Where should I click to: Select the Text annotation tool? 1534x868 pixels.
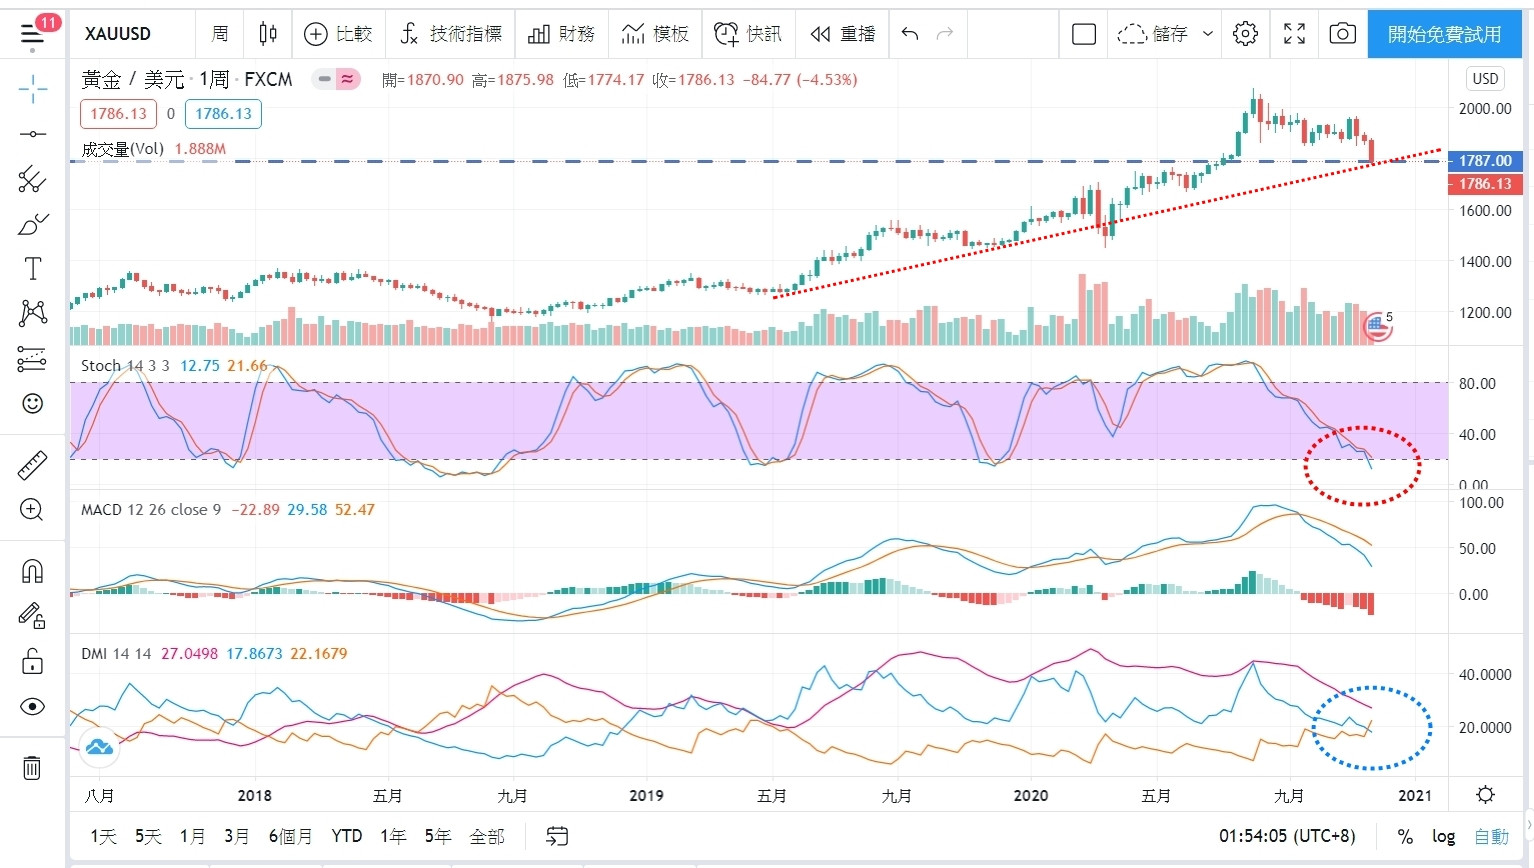click(32, 269)
